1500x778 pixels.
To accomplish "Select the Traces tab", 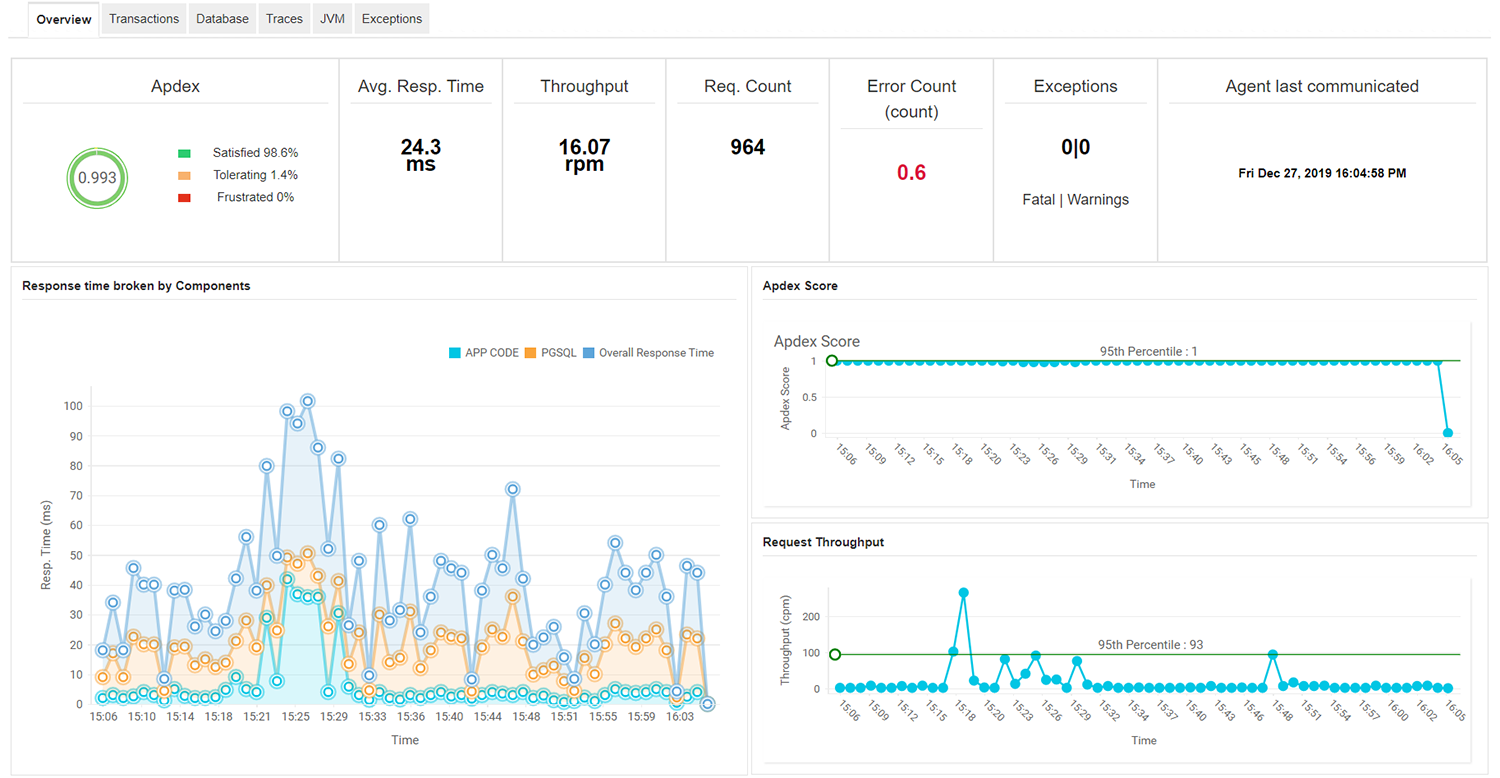I will click(284, 18).
